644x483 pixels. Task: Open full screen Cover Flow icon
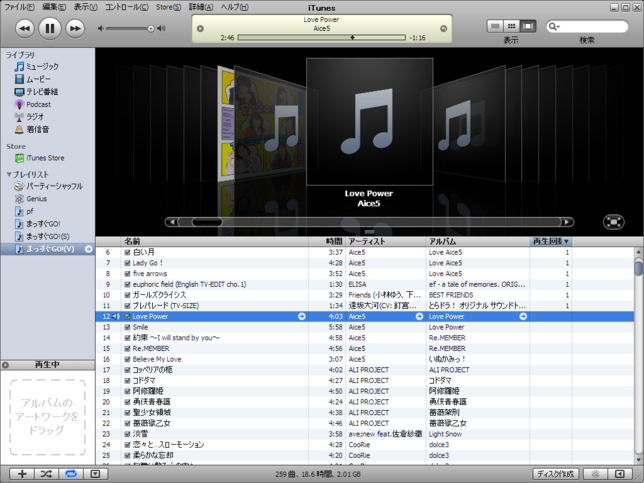click(614, 222)
